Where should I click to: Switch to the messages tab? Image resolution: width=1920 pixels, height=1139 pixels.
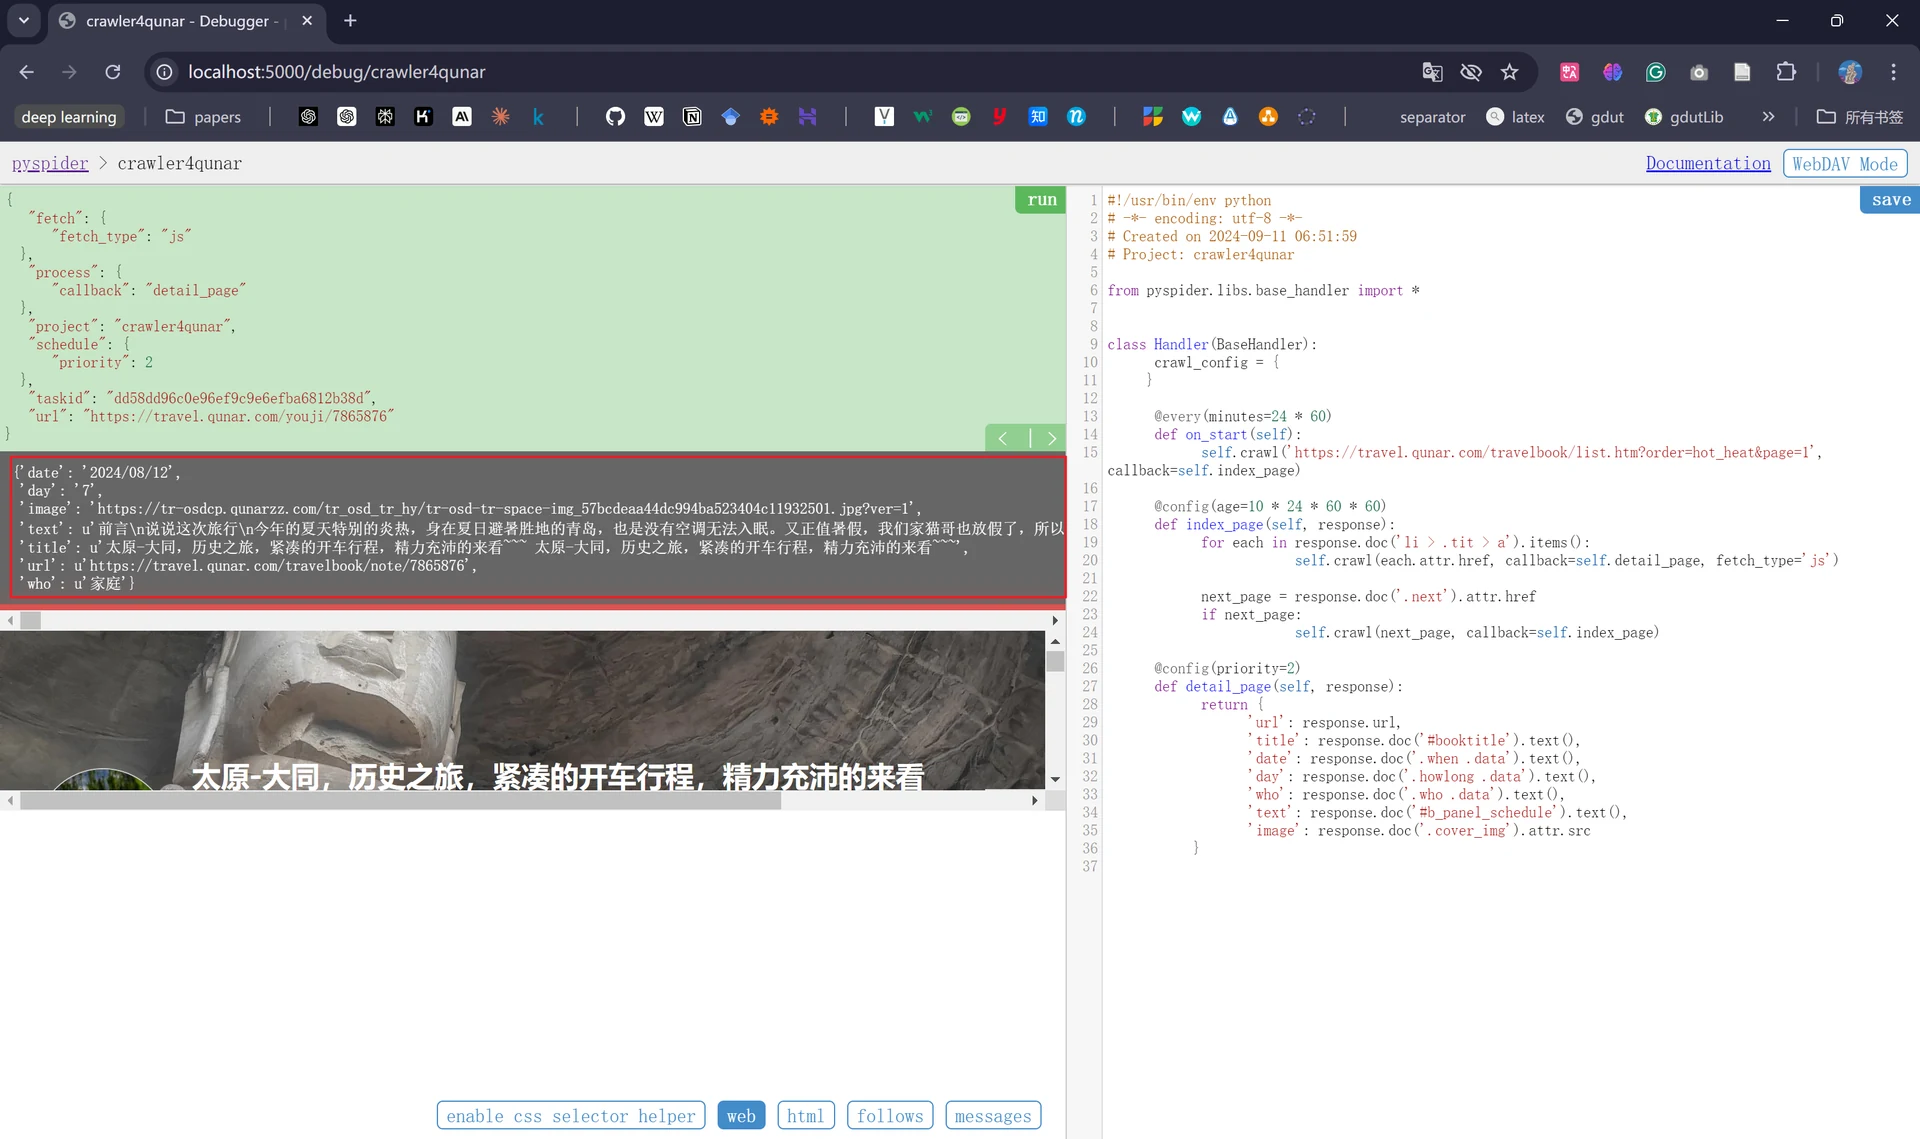993,1115
